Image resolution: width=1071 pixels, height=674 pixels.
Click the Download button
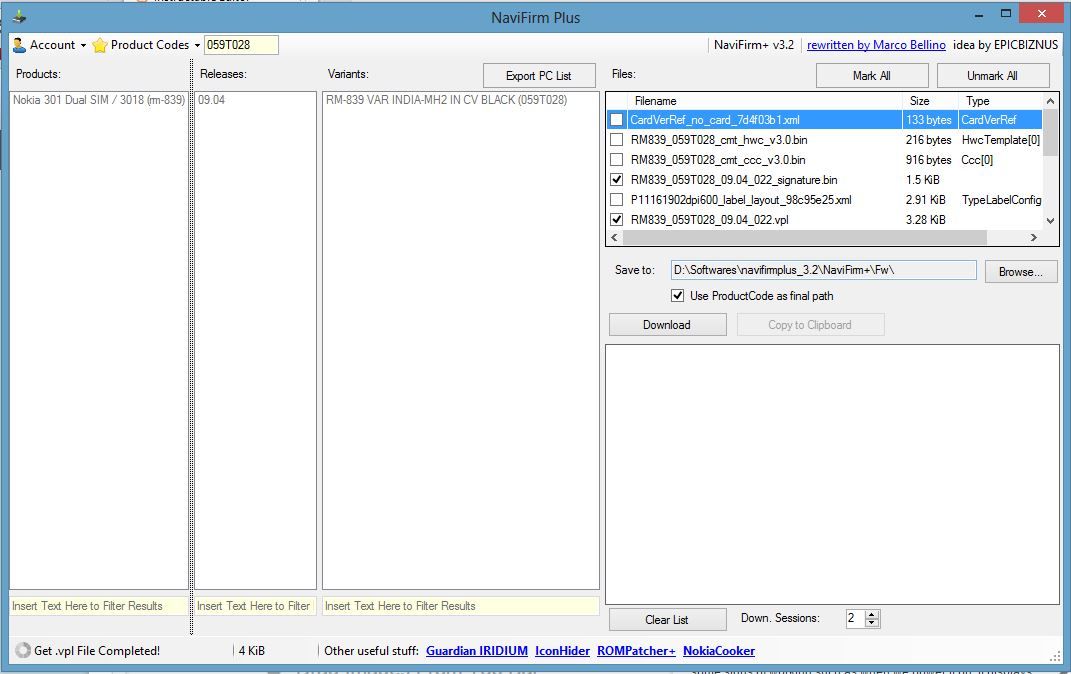(x=667, y=324)
